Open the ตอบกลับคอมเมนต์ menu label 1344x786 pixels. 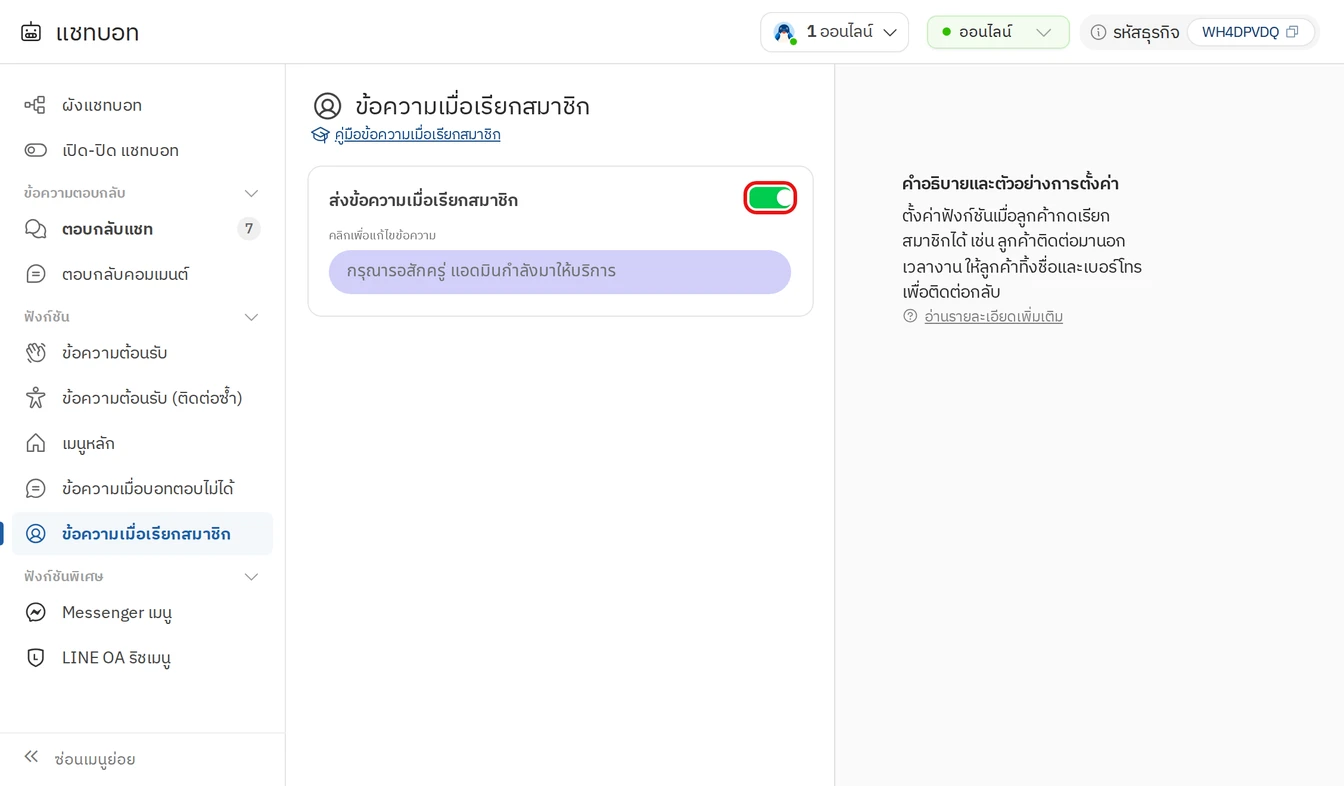(x=125, y=274)
